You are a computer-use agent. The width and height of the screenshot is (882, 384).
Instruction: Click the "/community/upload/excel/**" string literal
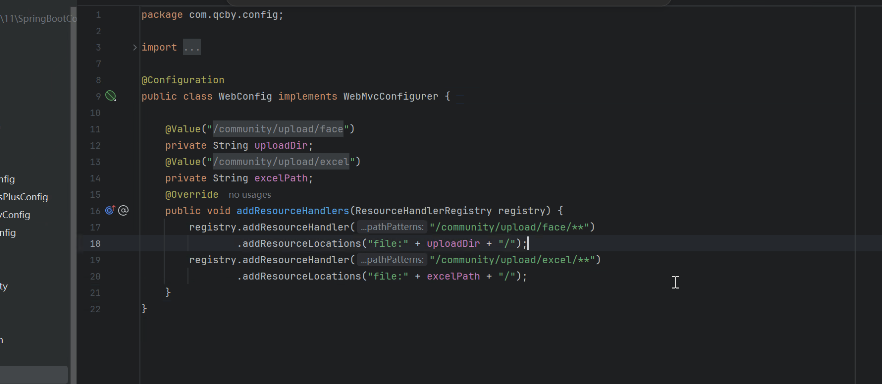(512, 260)
